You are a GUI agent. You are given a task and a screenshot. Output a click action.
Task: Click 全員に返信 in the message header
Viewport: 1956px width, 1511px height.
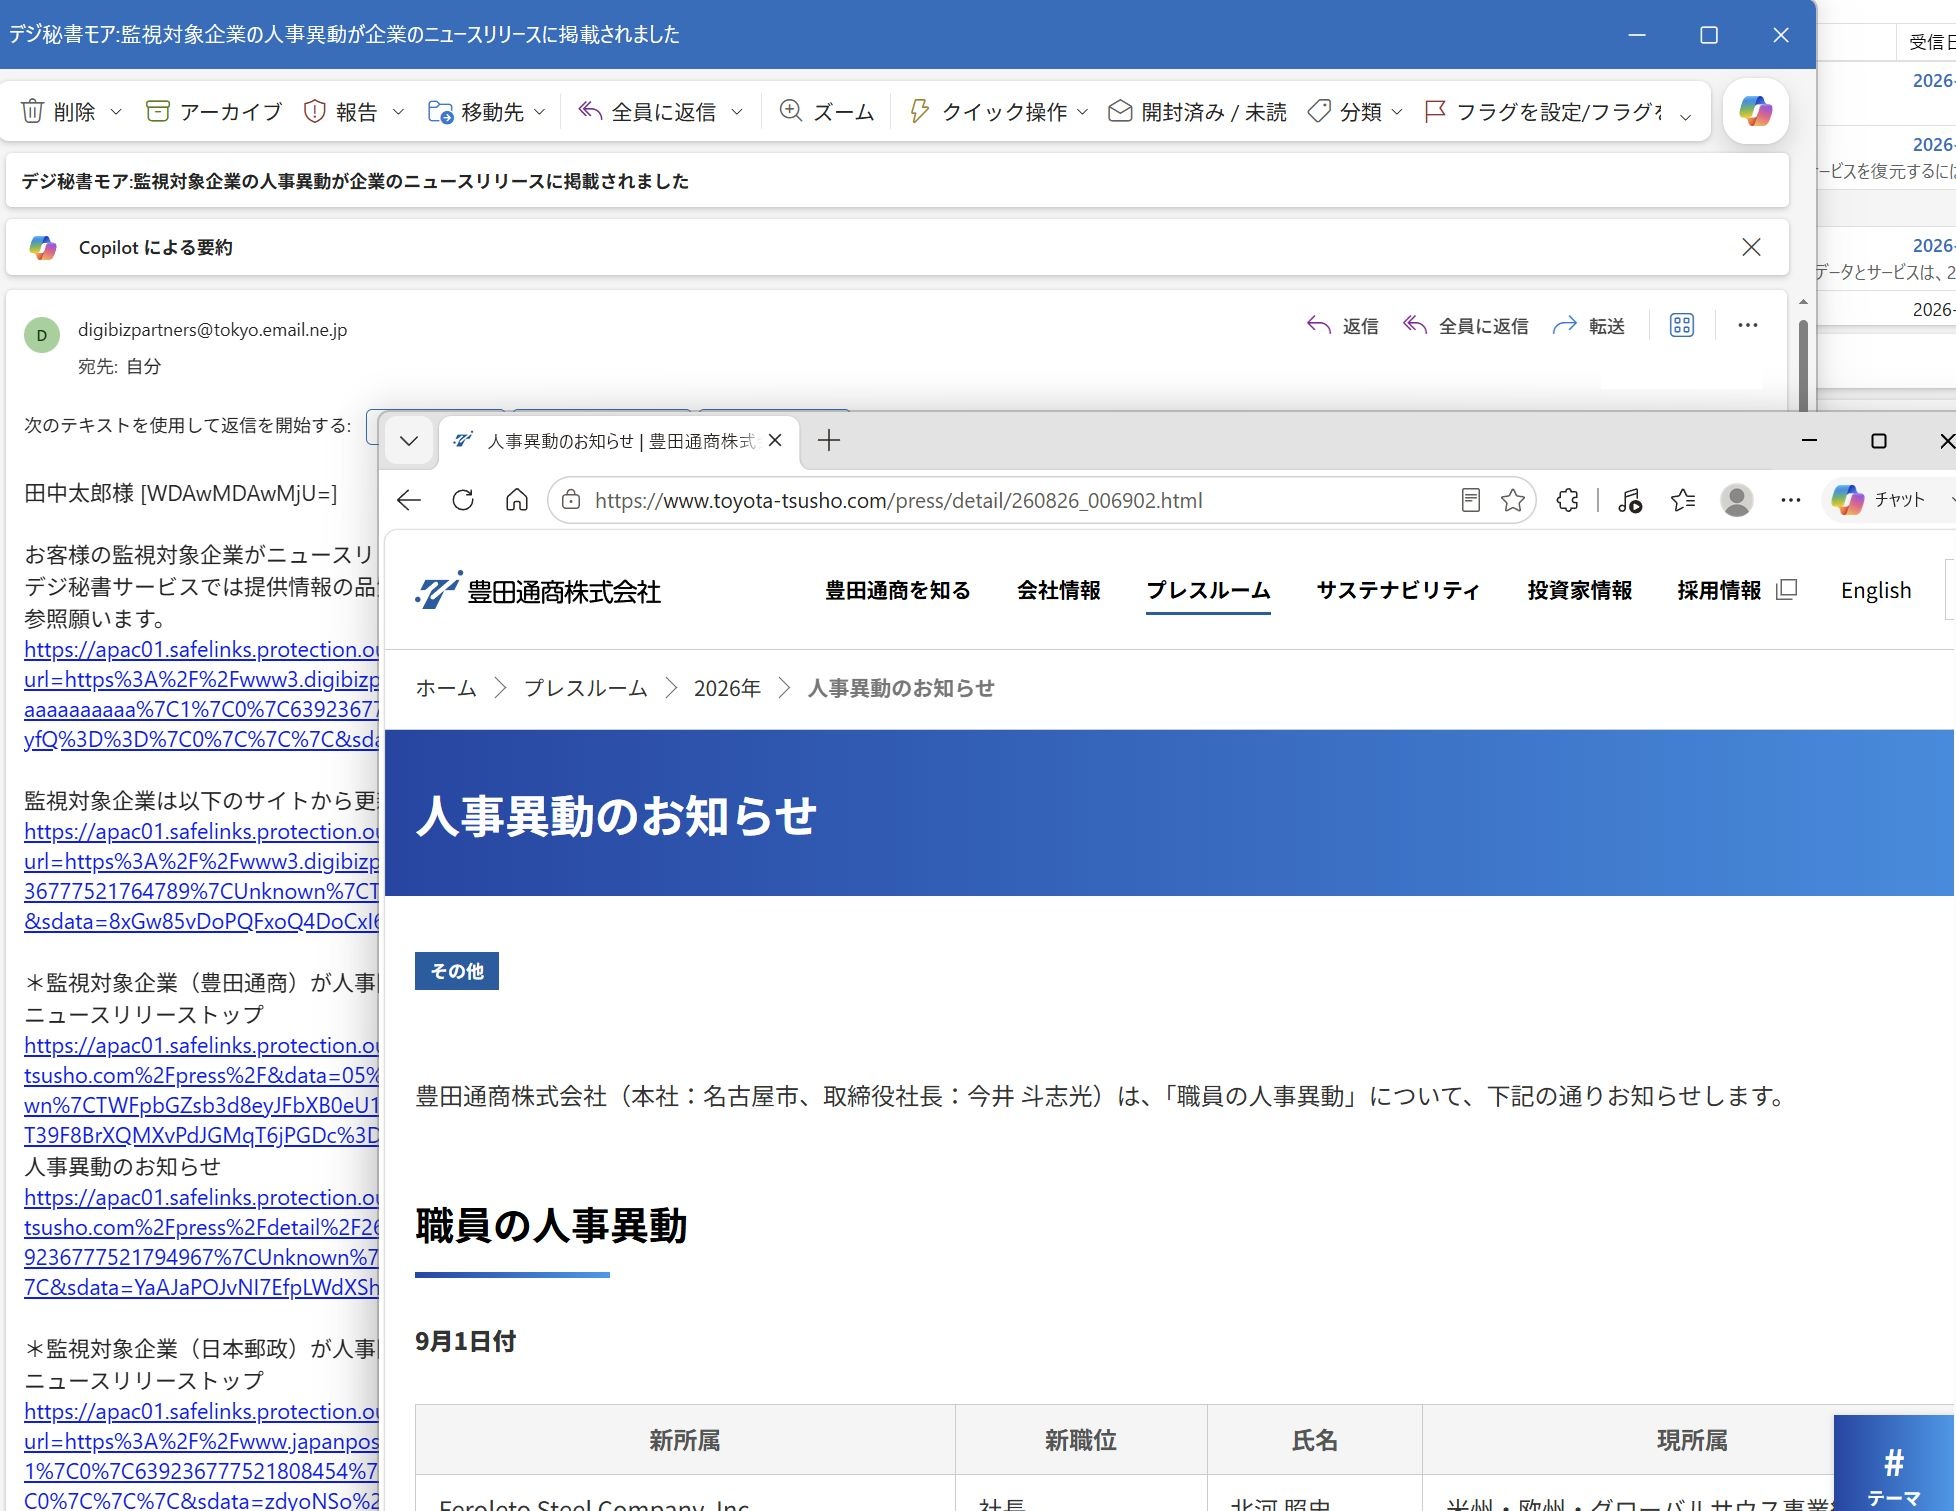click(1465, 326)
